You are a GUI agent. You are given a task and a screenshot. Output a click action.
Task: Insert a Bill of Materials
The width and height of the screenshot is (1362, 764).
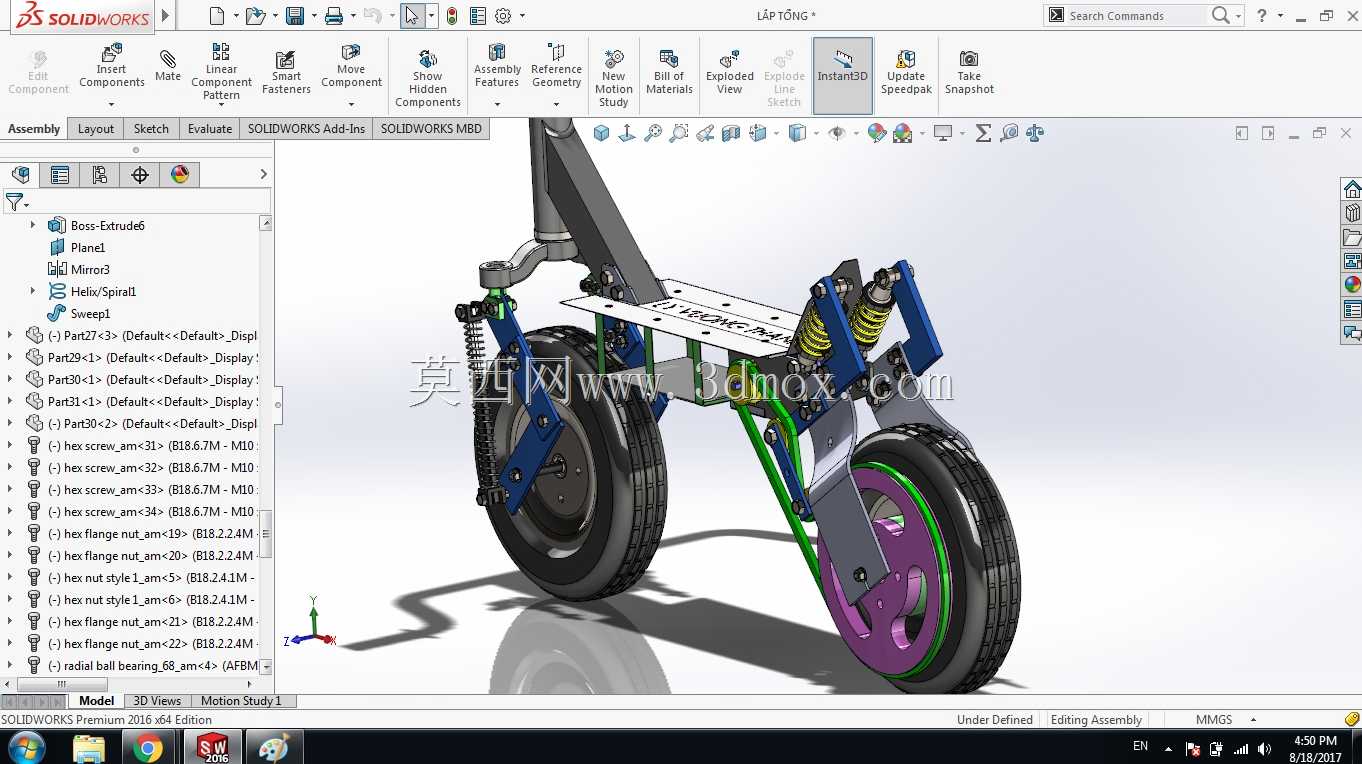point(669,71)
